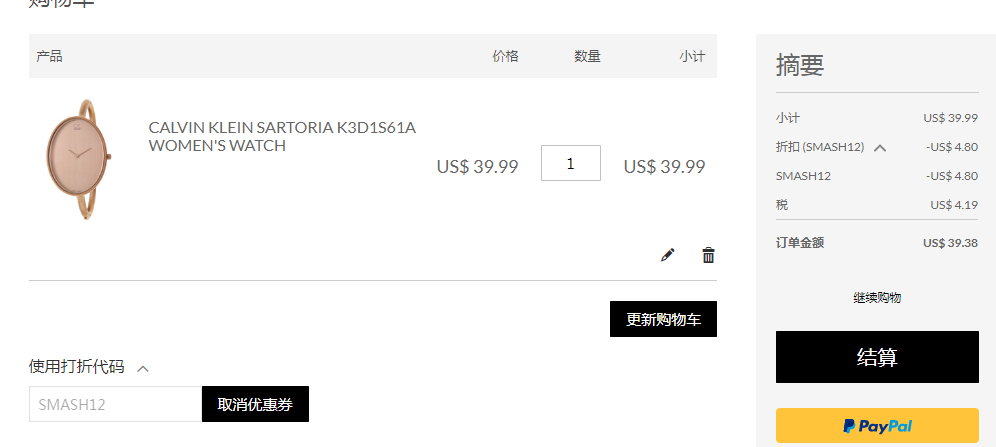Proceed to checkout with the 结算 button
996x447 pixels.
tap(877, 357)
